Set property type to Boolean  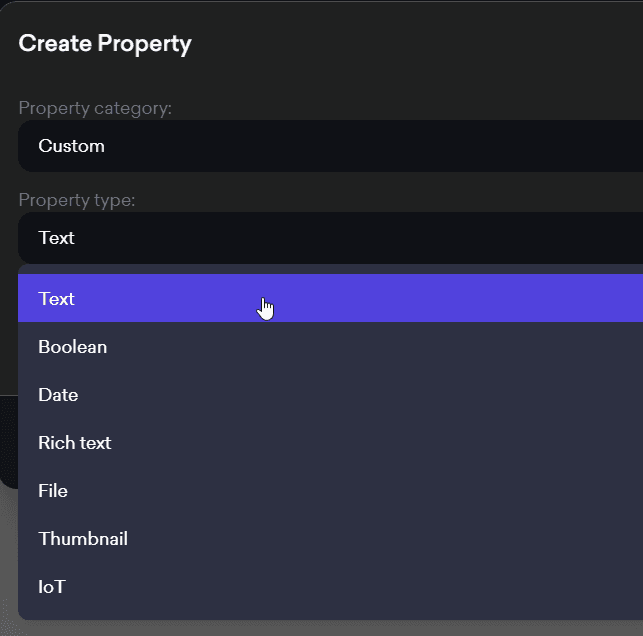click(x=73, y=347)
